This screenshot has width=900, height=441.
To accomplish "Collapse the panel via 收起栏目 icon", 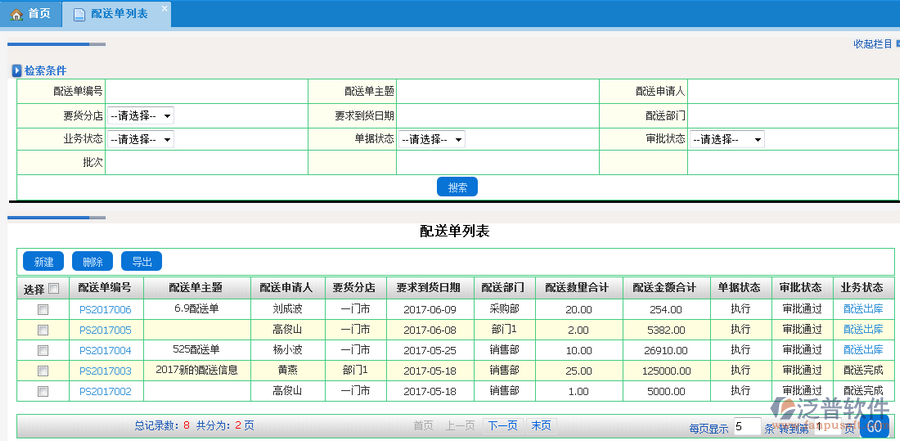I will (889, 44).
